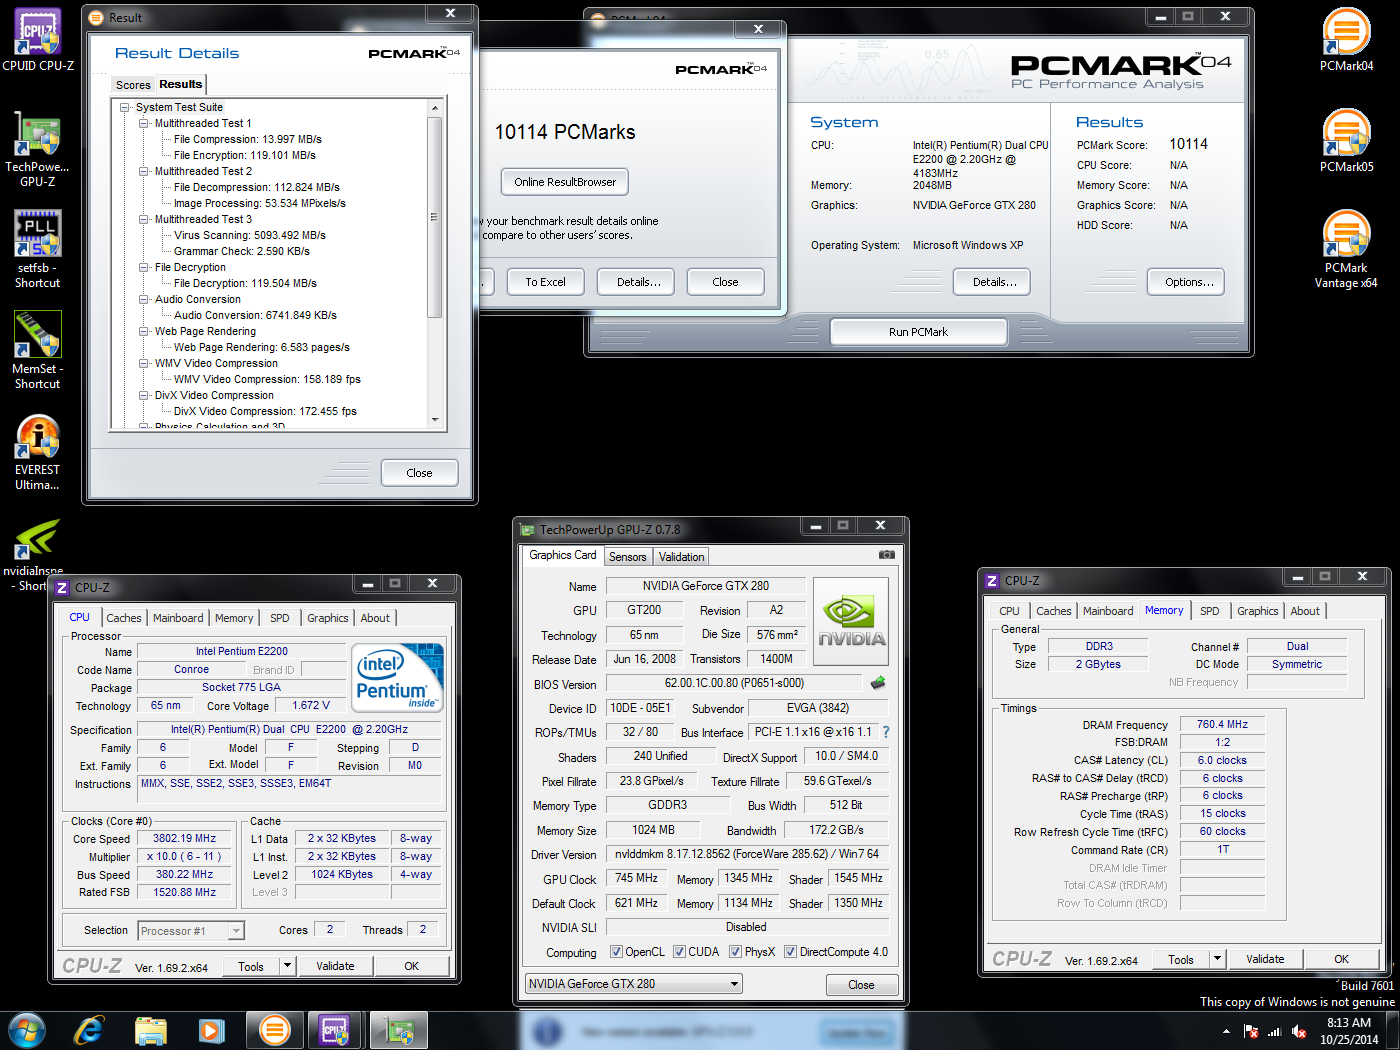The width and height of the screenshot is (1400, 1050).
Task: Click the Bus Interface question mark icon
Action: [885, 732]
